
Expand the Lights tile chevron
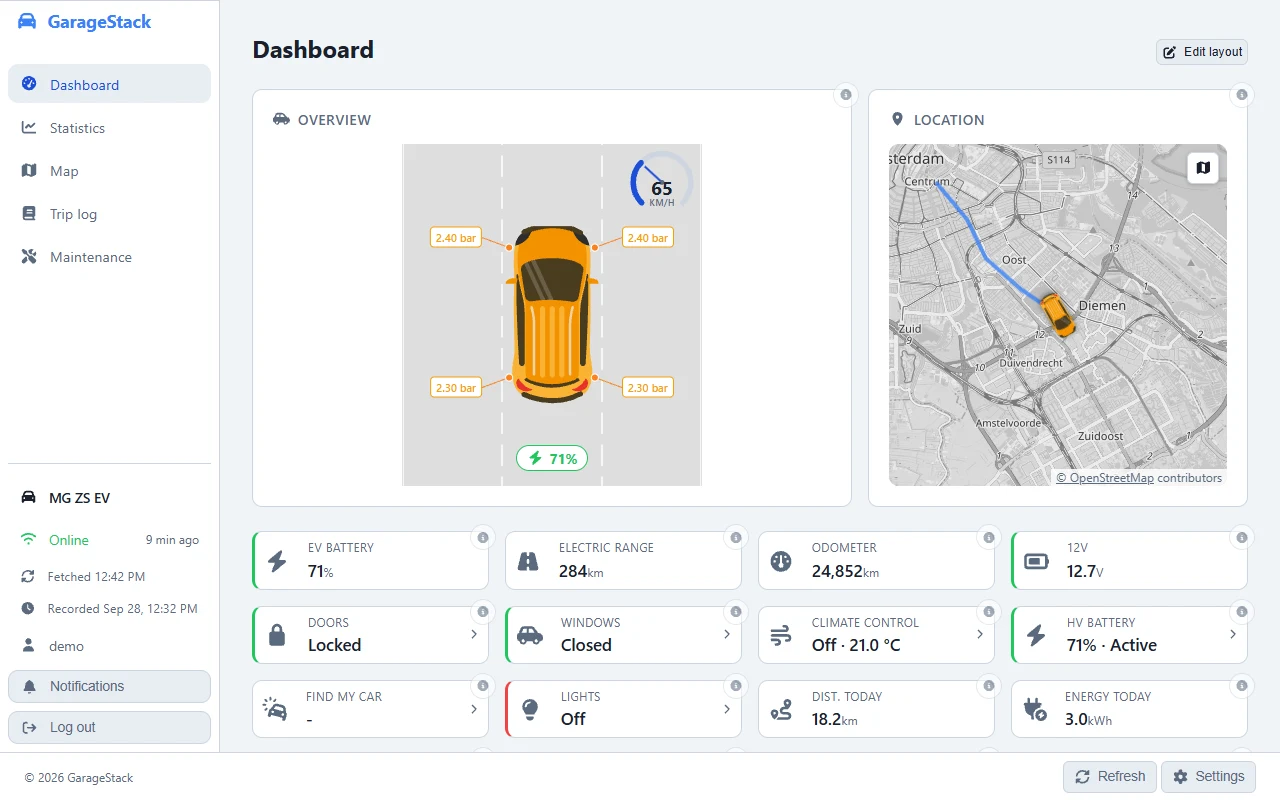727,709
